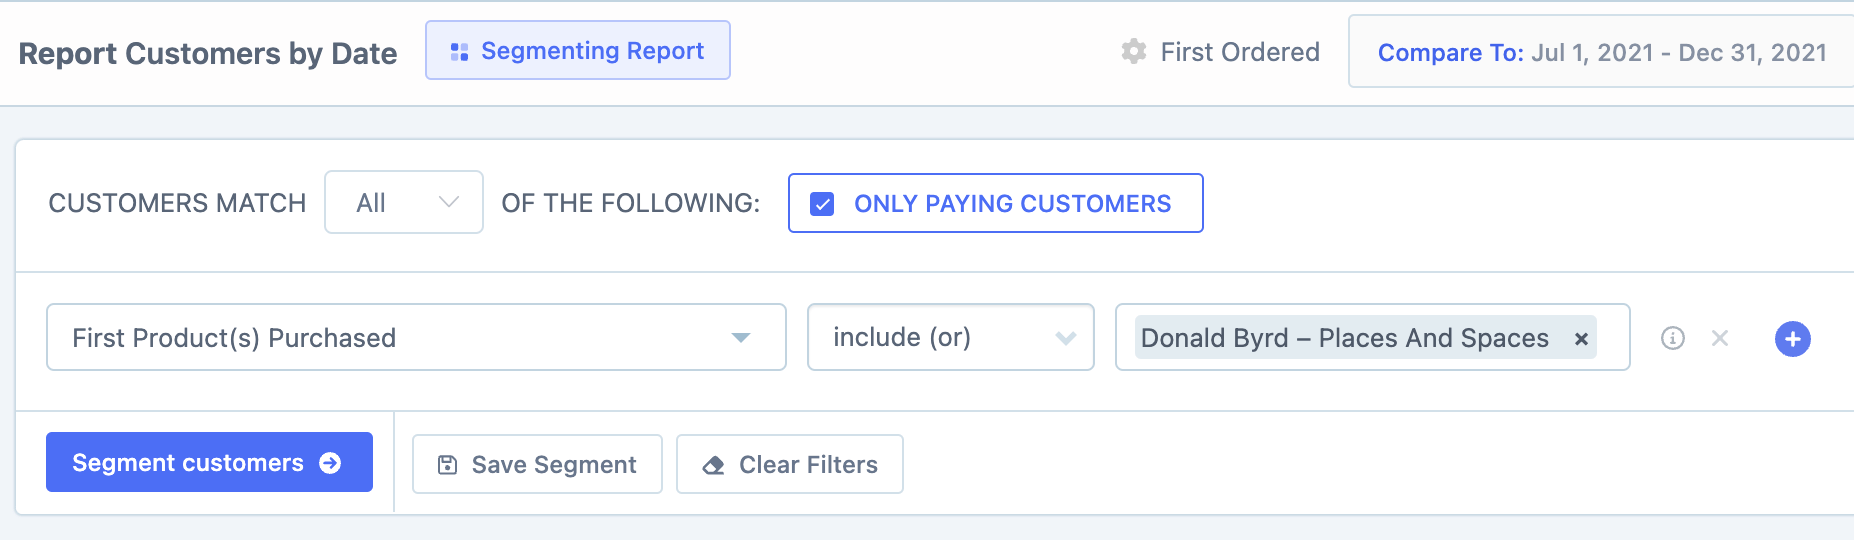Image resolution: width=1854 pixels, height=540 pixels.
Task: Add a new filter with the plus icon
Action: [1792, 339]
